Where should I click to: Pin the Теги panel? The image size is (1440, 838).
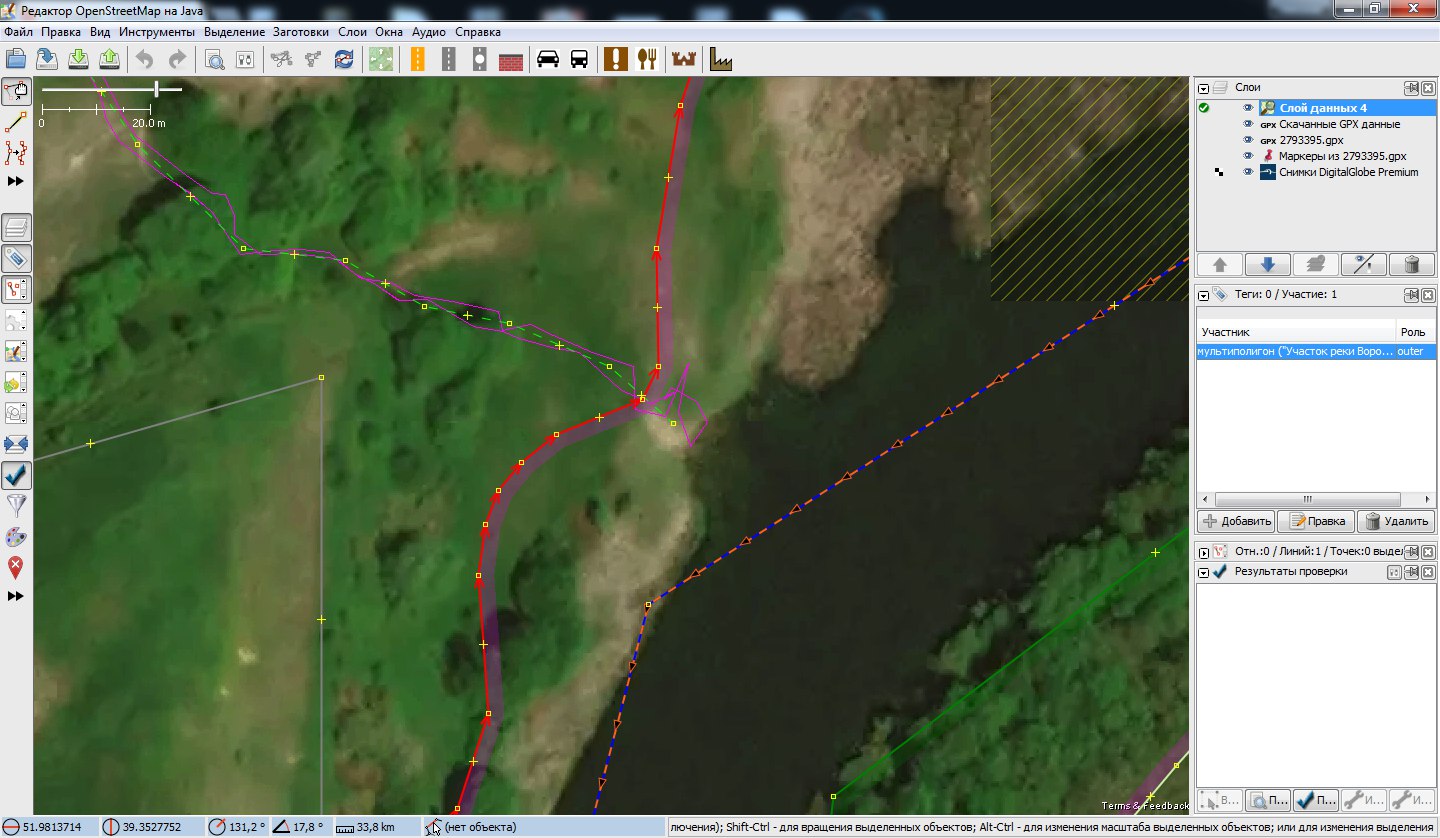[x=1412, y=295]
